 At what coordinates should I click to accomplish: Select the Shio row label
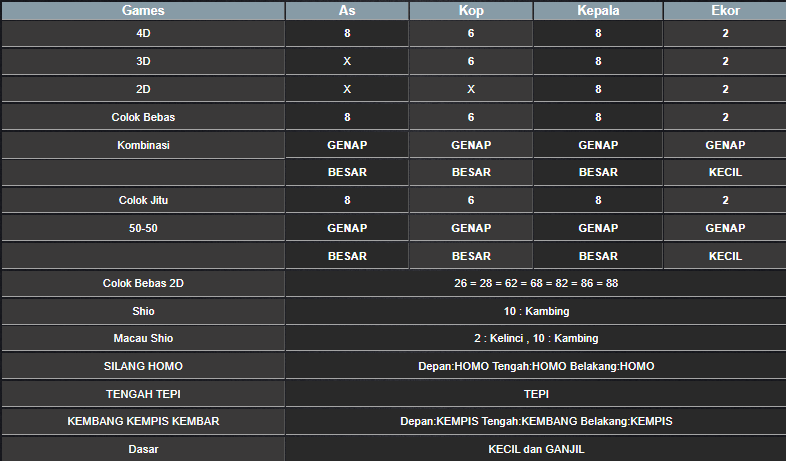coord(143,312)
